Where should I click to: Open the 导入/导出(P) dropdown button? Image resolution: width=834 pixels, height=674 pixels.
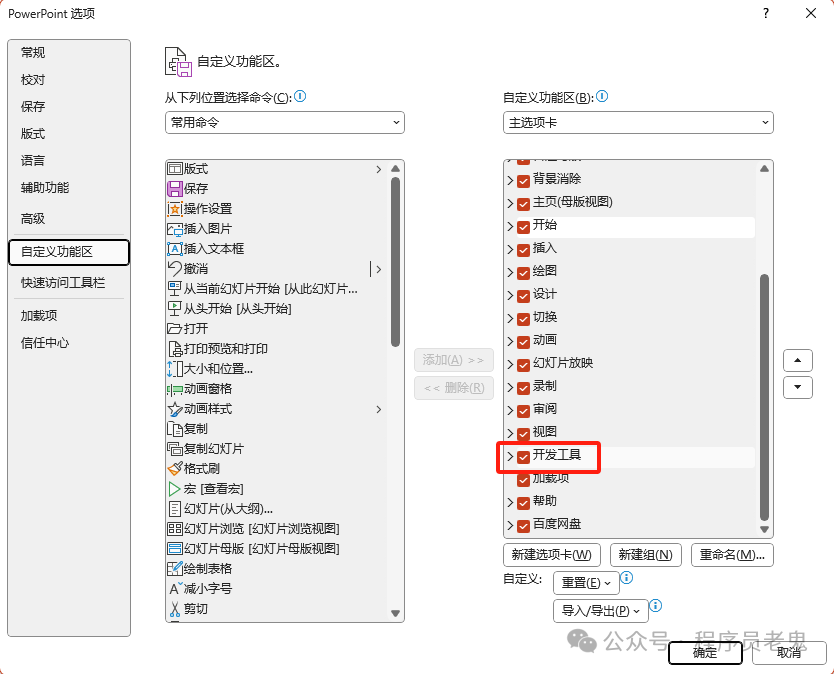pos(601,611)
